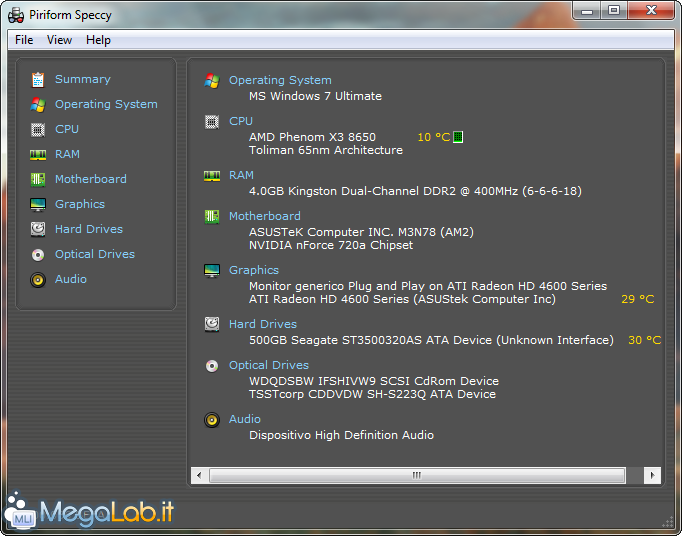Click the Hard Drives heading in main panel
This screenshot has width=682, height=536.
tap(263, 324)
